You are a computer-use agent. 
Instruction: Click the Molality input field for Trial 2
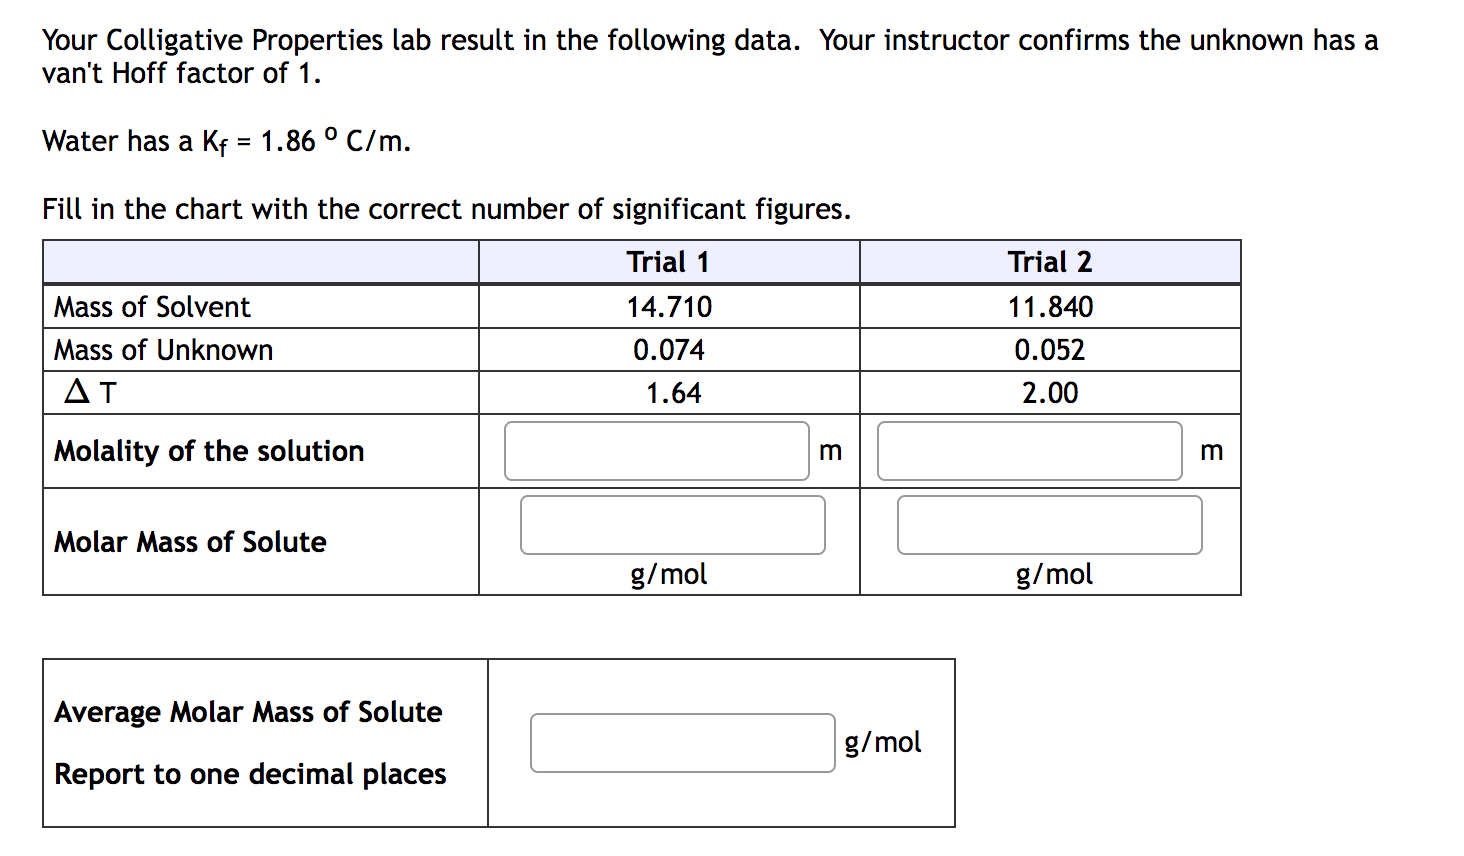[x=1028, y=450]
